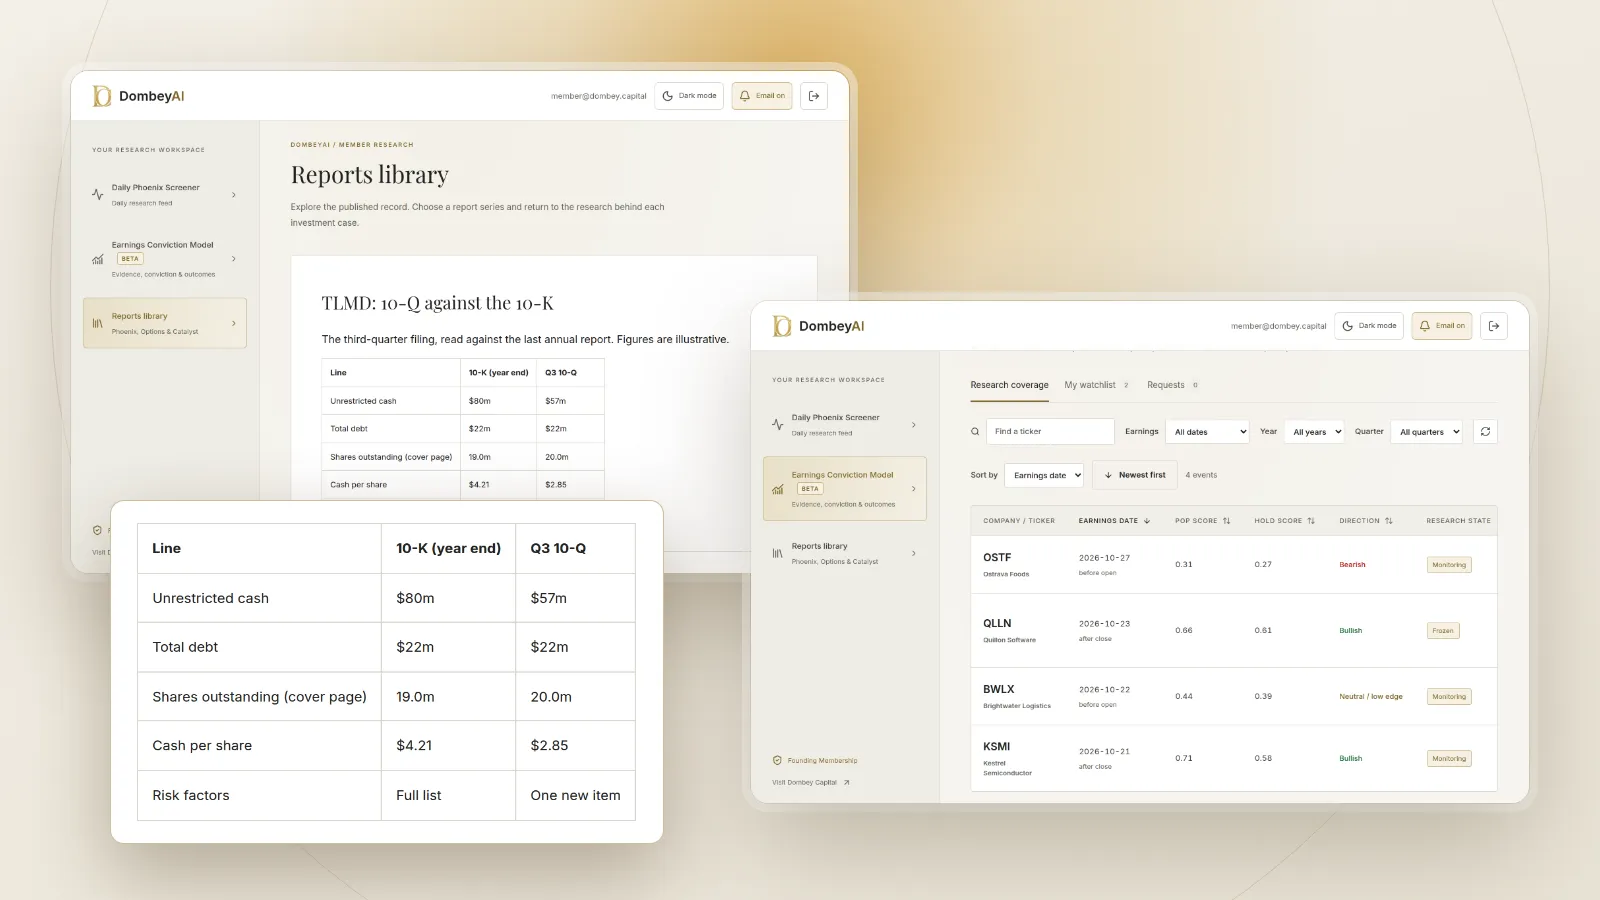The height and width of the screenshot is (900, 1600).
Task: Click the refresh icon beside All quarters
Action: point(1485,432)
